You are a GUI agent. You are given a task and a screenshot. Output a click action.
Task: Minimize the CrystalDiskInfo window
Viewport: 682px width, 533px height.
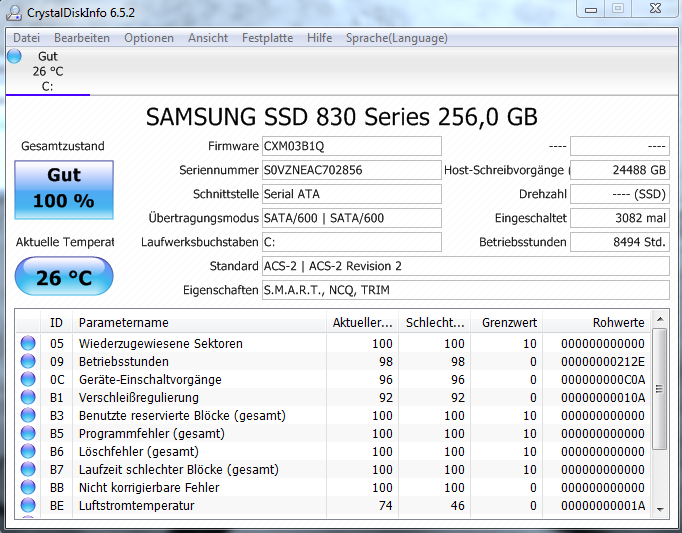[x=591, y=10]
